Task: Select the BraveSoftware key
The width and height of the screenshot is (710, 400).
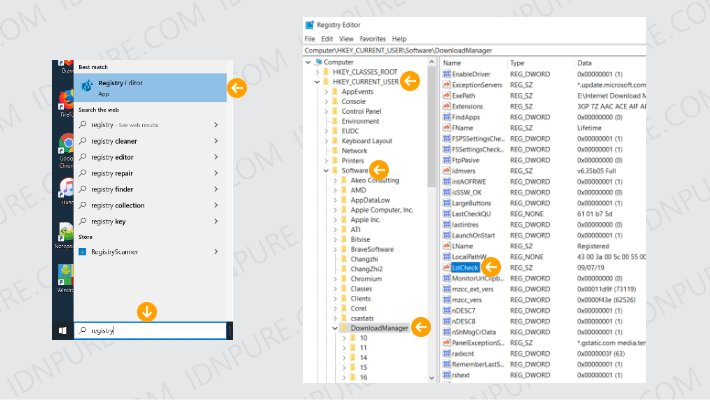Action: (372, 250)
